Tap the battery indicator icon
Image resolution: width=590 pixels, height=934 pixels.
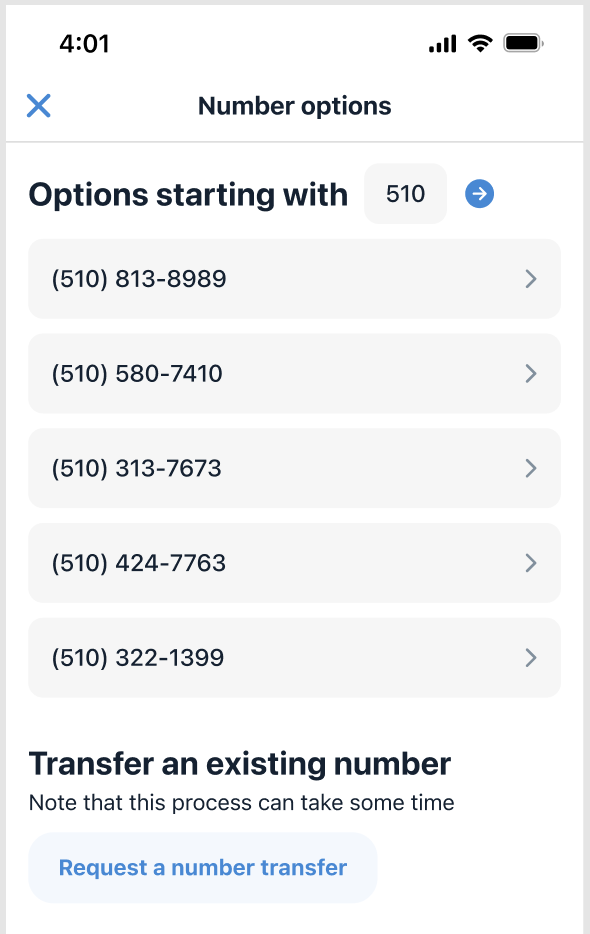click(x=523, y=43)
